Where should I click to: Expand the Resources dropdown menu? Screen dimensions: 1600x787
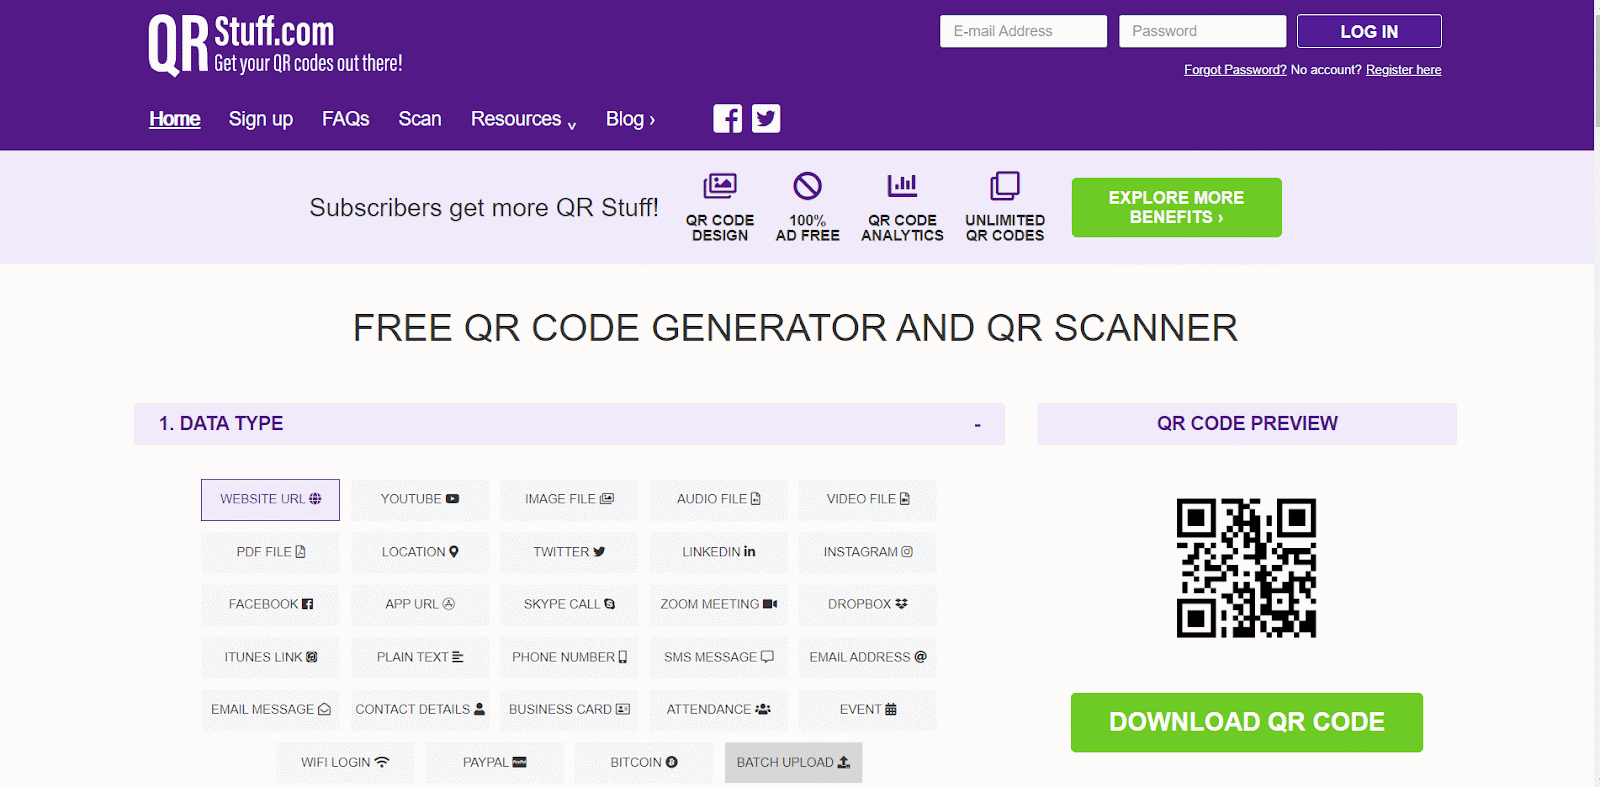(523, 120)
